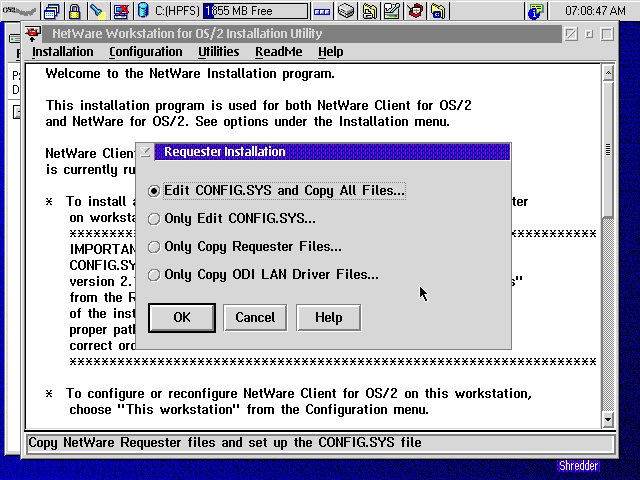Open the Requester Installation dialog system menu
The image size is (640, 480).
(145, 152)
